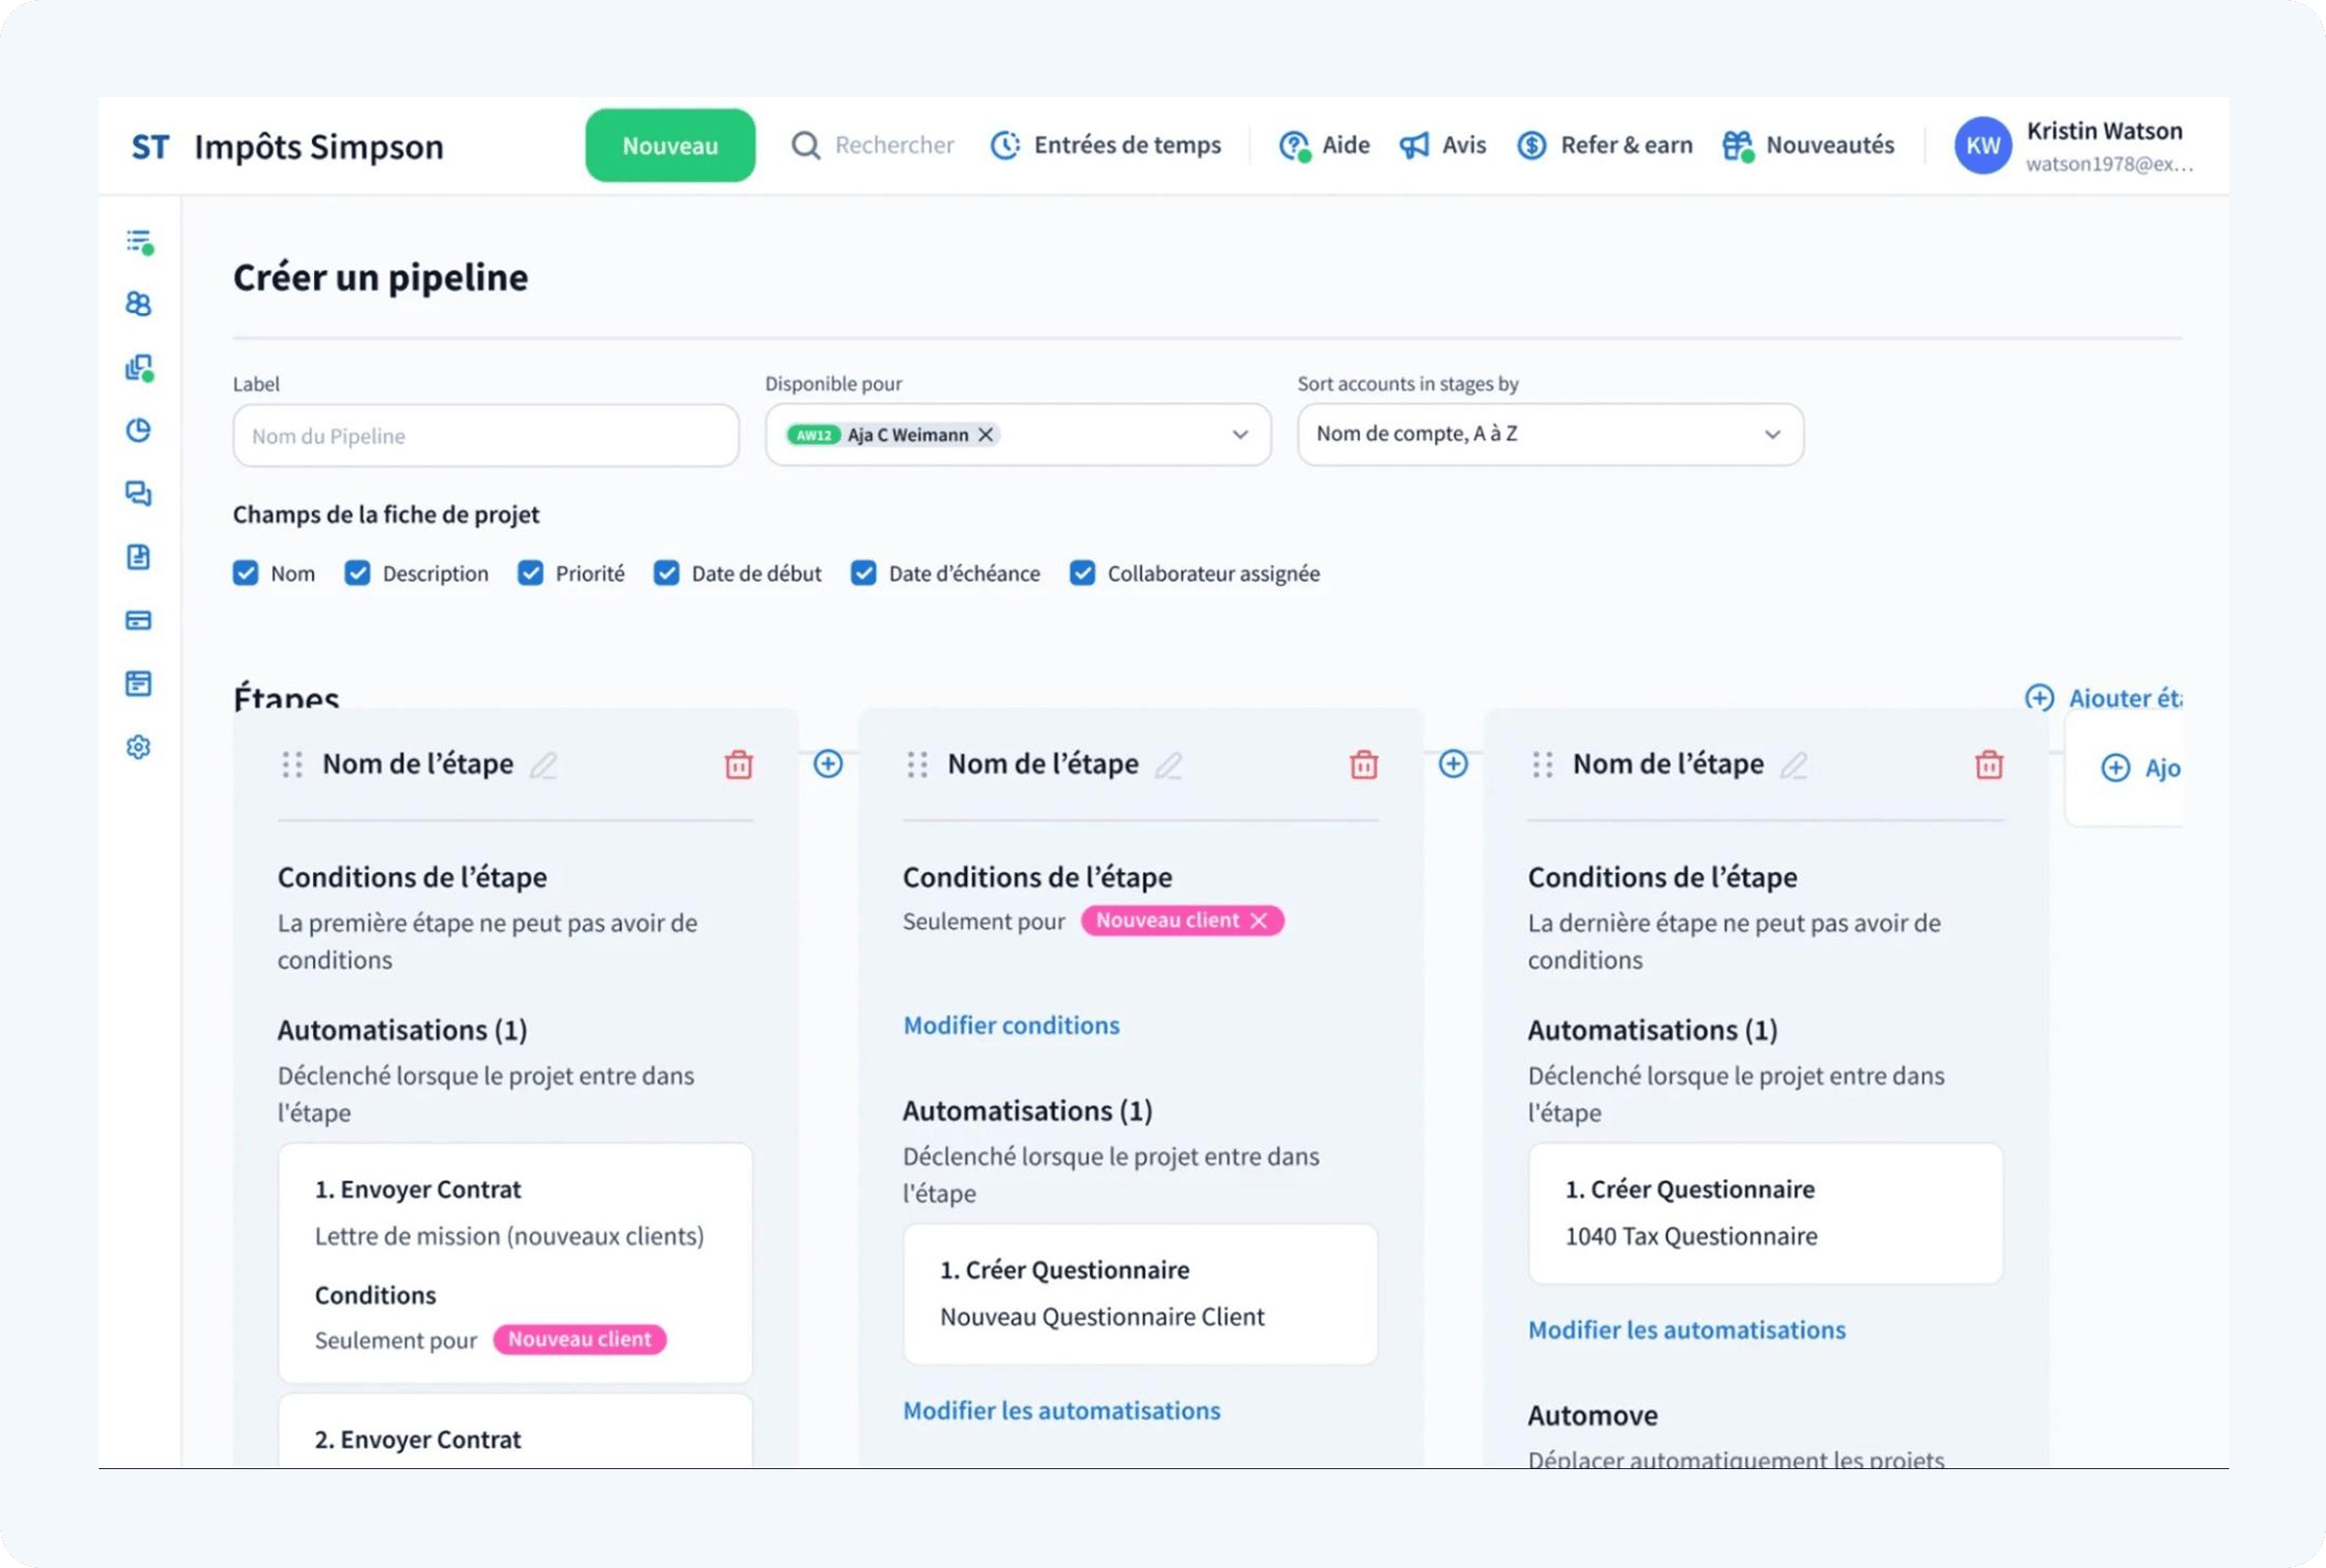2326x1568 pixels.
Task: Uncheck the Nom checkbox
Action: point(245,573)
